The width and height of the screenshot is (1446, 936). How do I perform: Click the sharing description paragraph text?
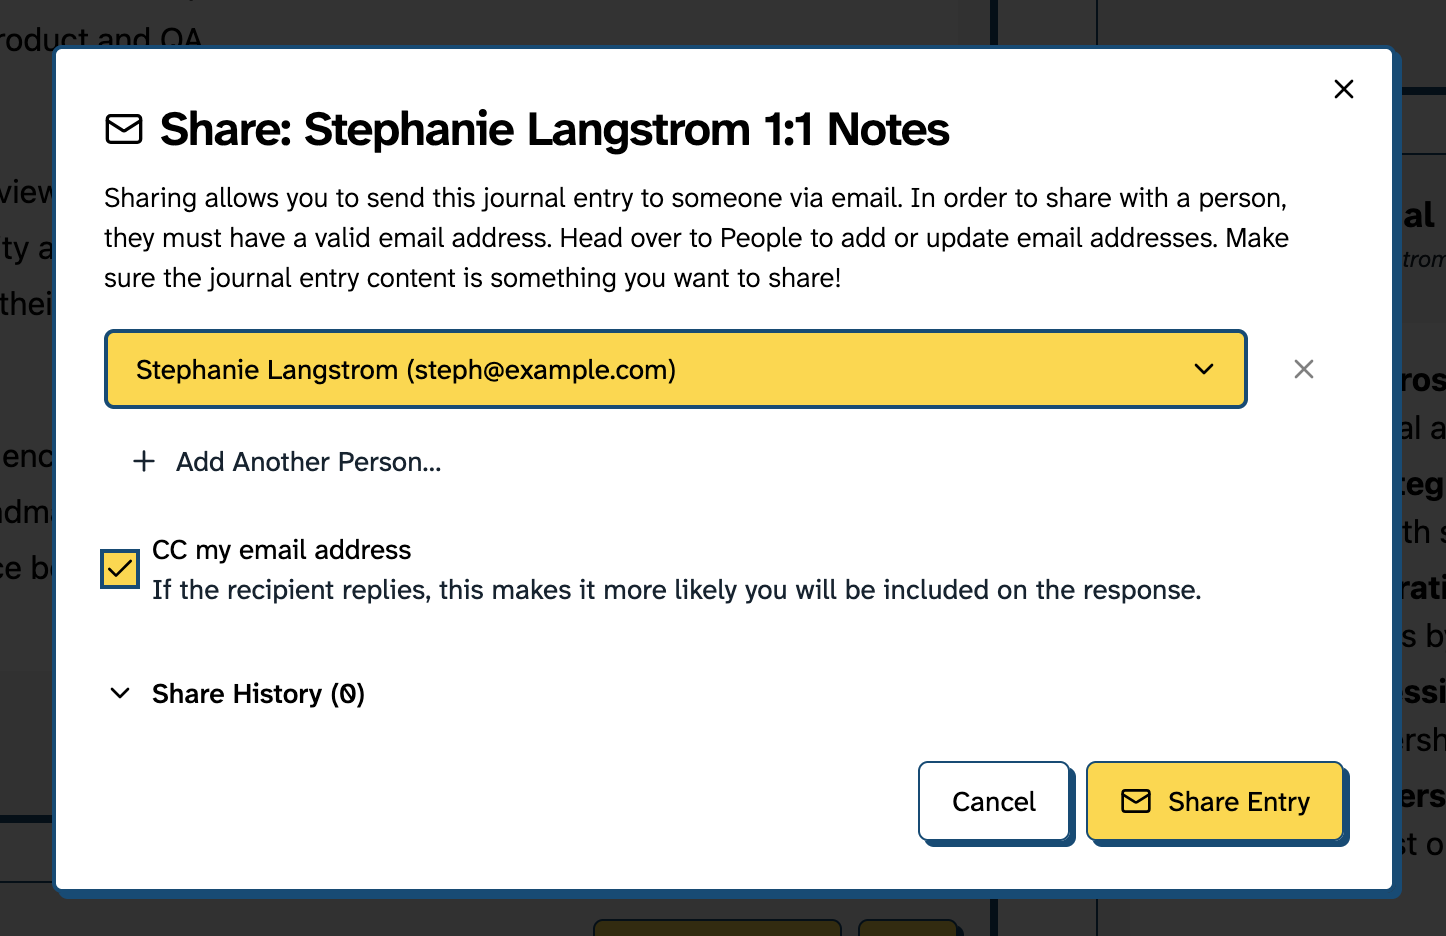(x=696, y=238)
